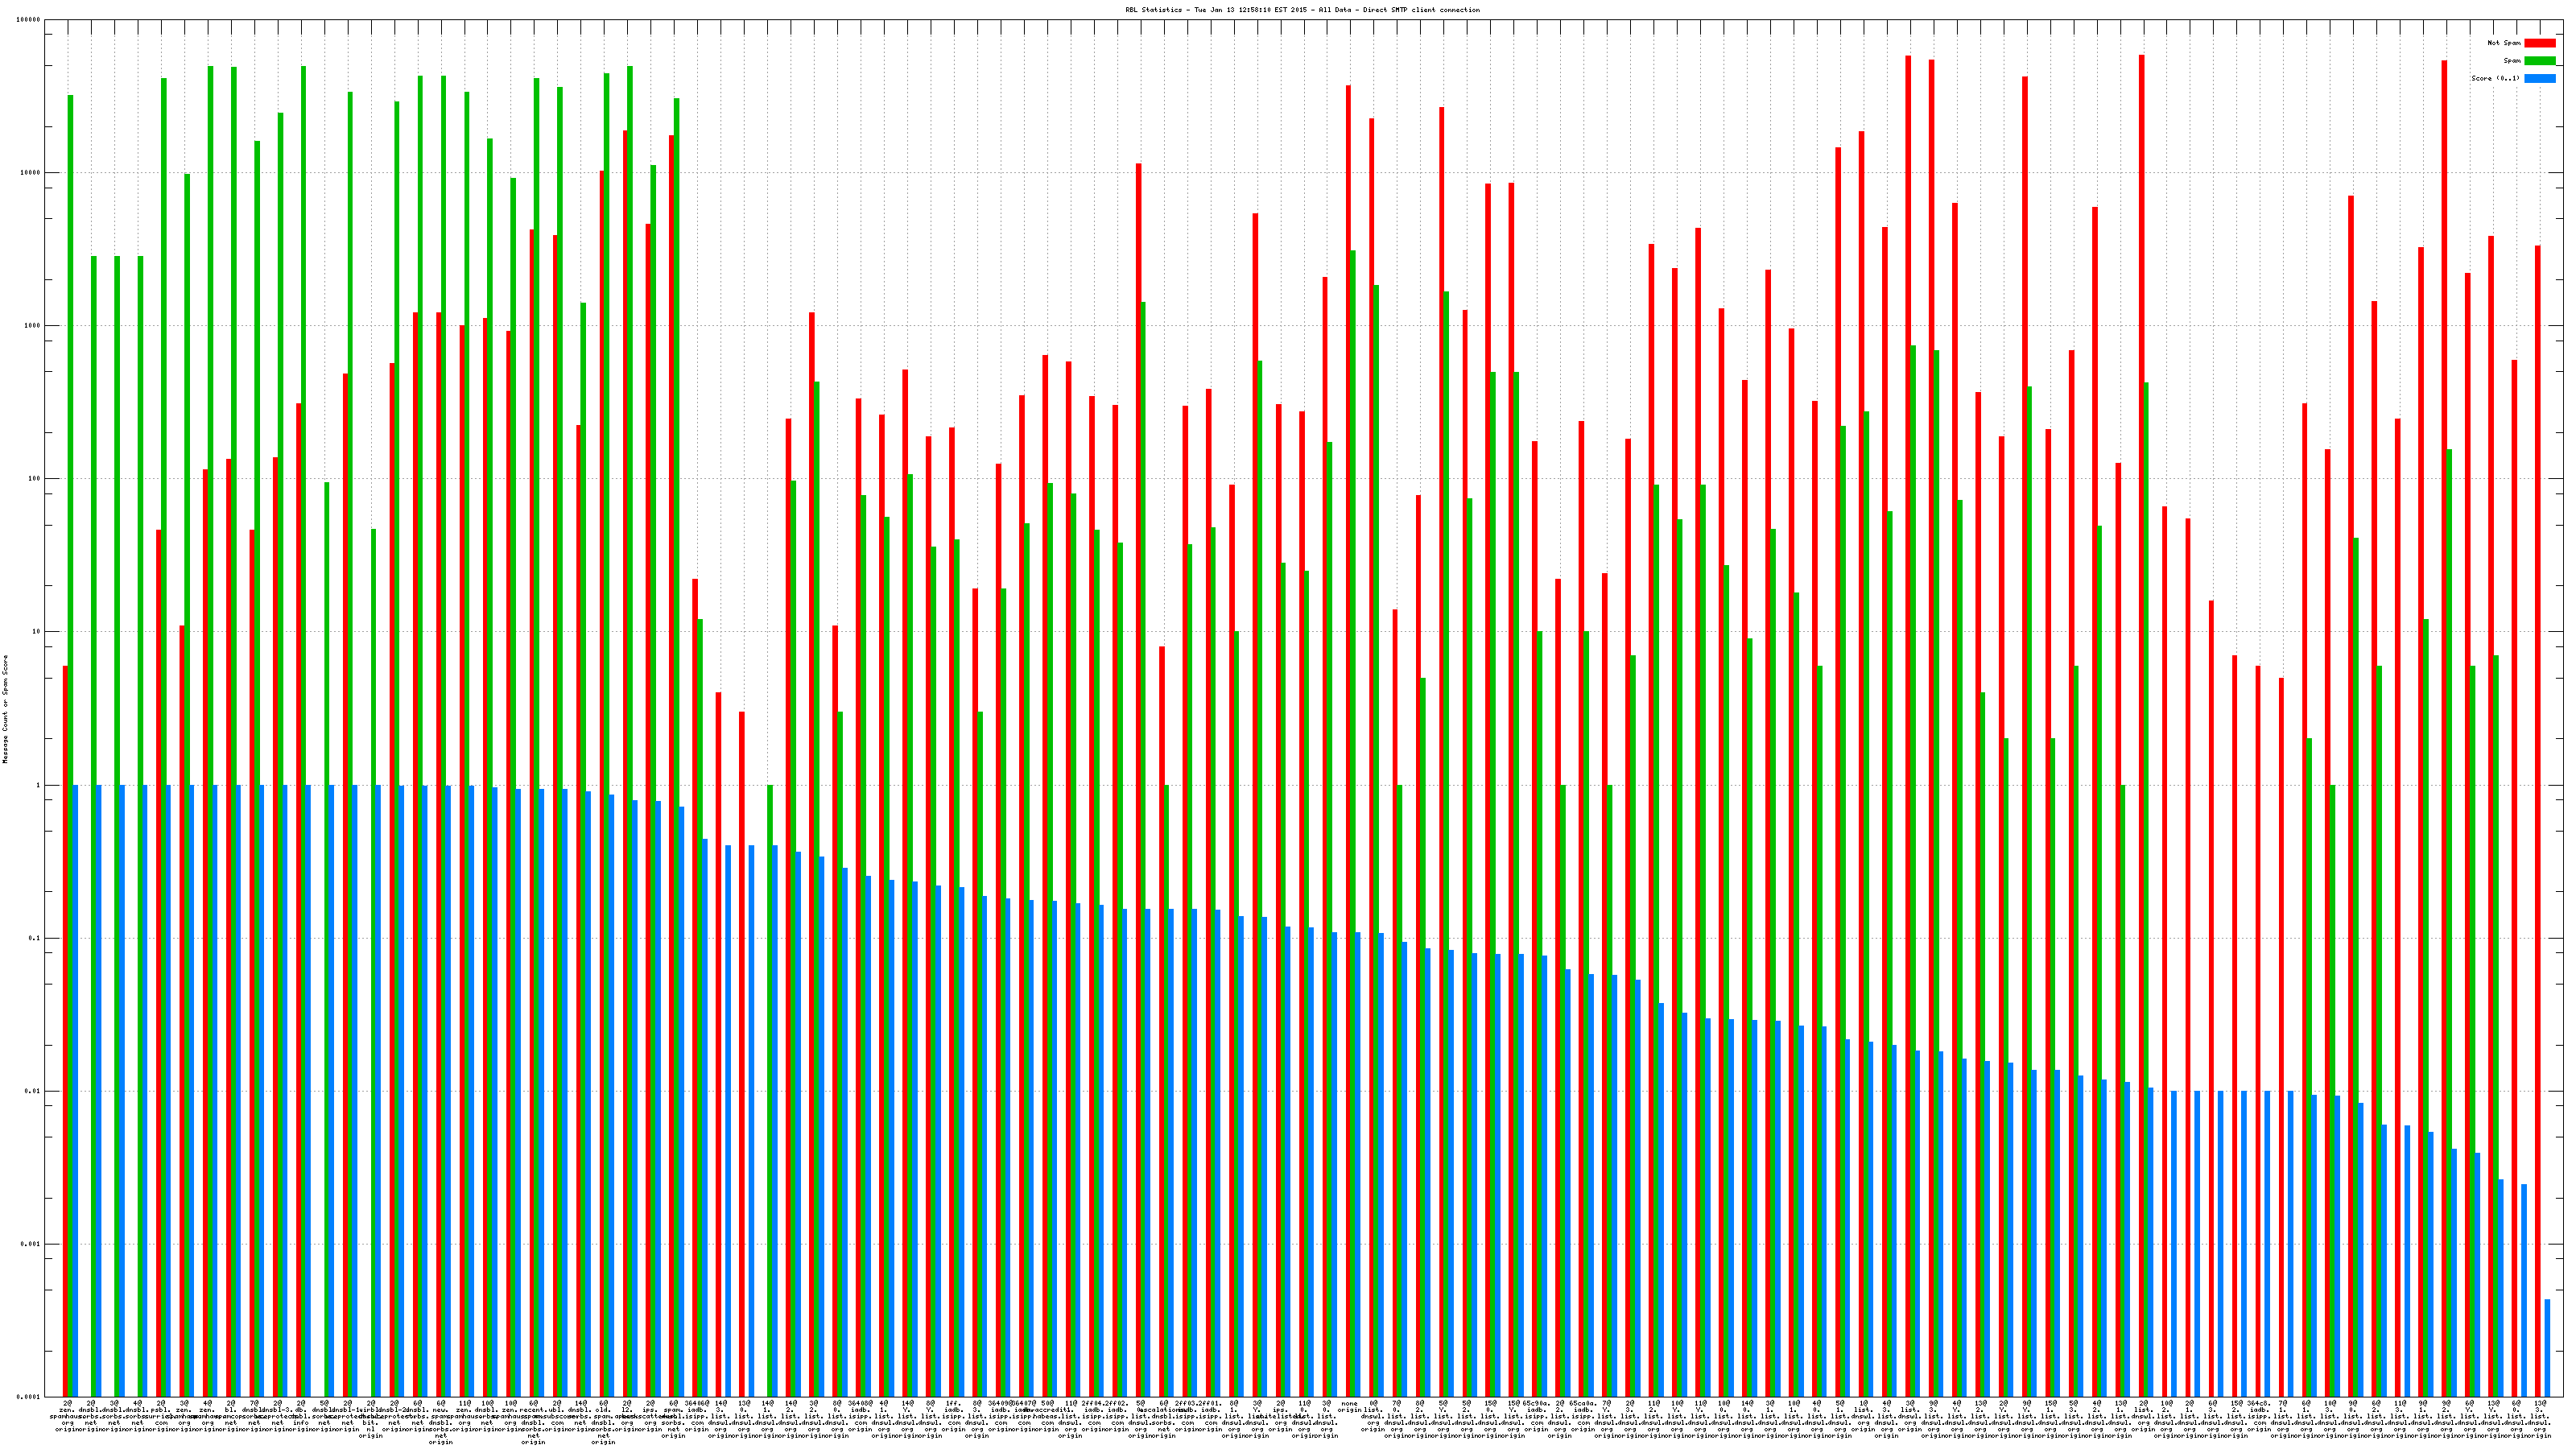
Task: Click the leftmost zen.spamhaus.org x-axis label
Action: coord(68,1417)
